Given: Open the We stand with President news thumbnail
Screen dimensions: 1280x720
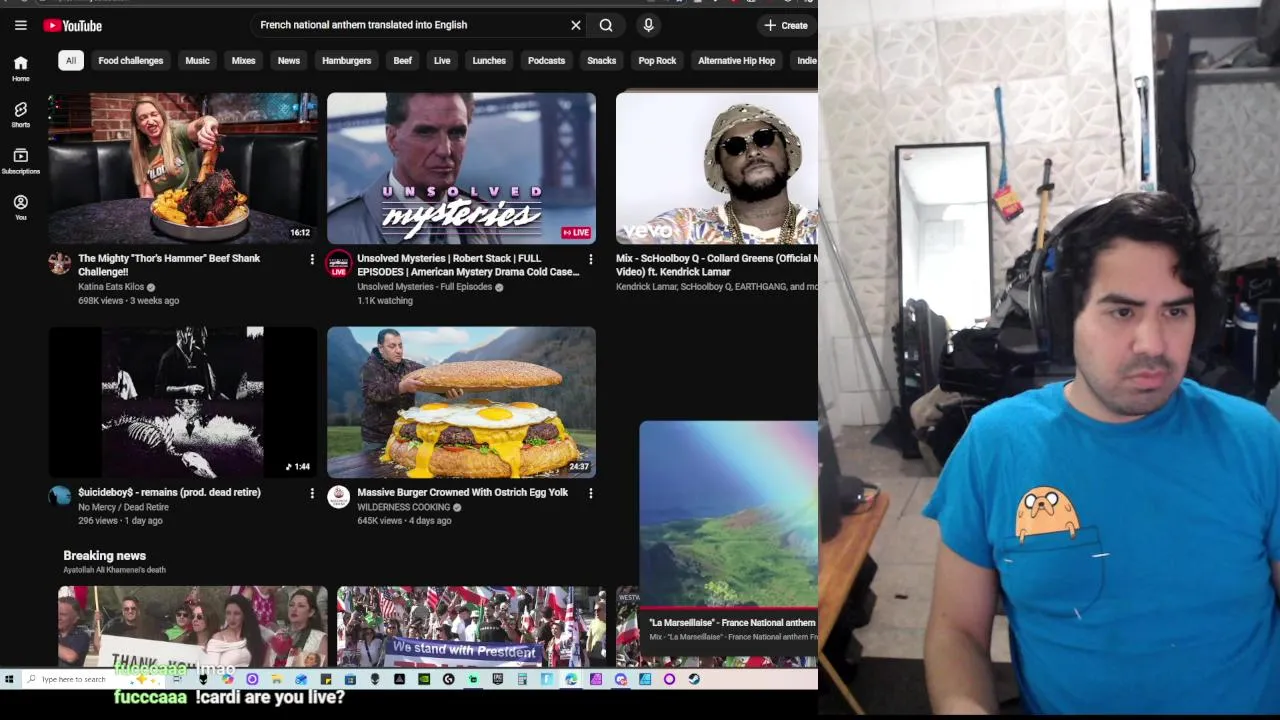Looking at the screenshot, I should [x=471, y=626].
